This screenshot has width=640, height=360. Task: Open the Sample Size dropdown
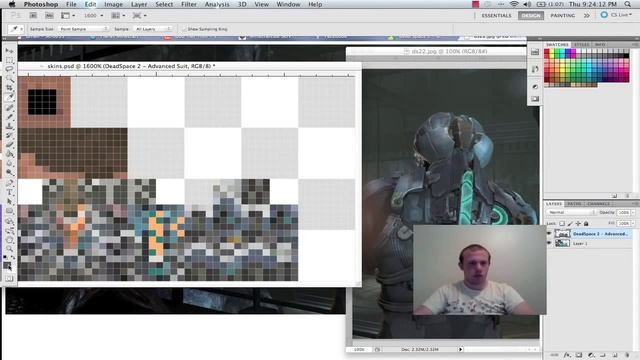coord(83,29)
